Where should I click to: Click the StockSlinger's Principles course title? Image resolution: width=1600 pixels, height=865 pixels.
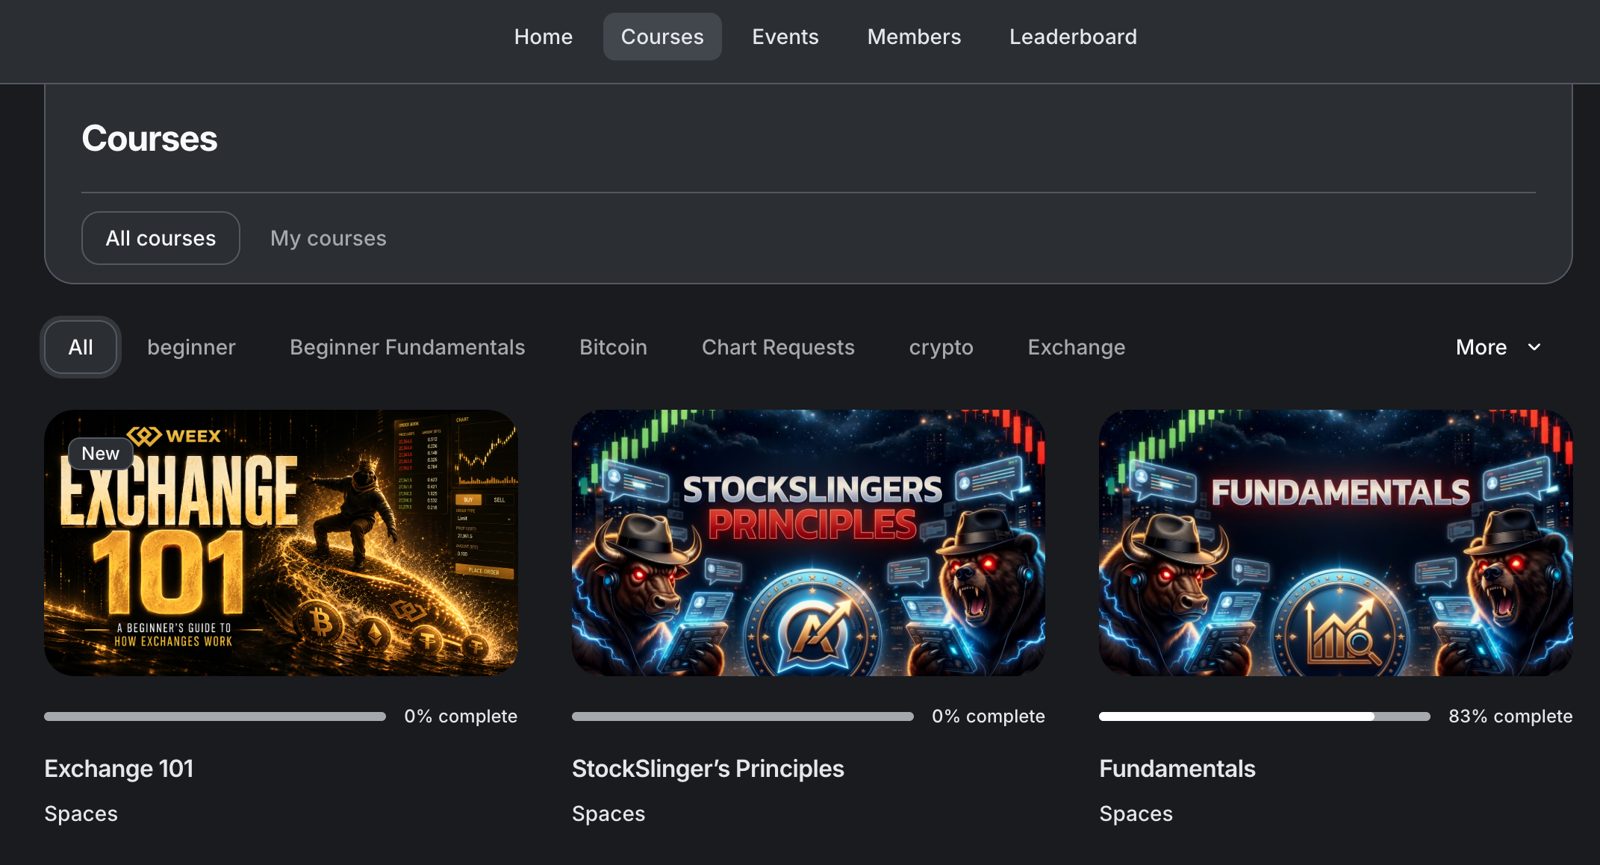tap(708, 768)
